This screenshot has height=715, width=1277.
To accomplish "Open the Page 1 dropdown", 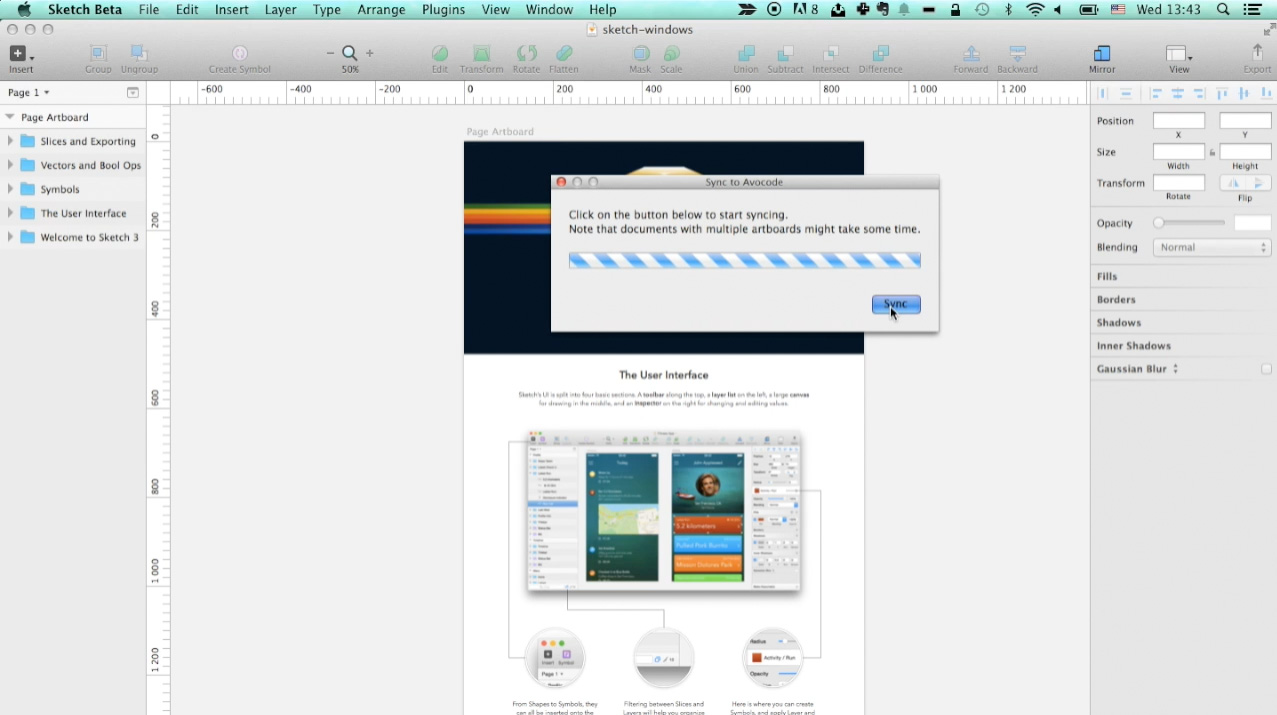I will pyautogui.click(x=29, y=92).
